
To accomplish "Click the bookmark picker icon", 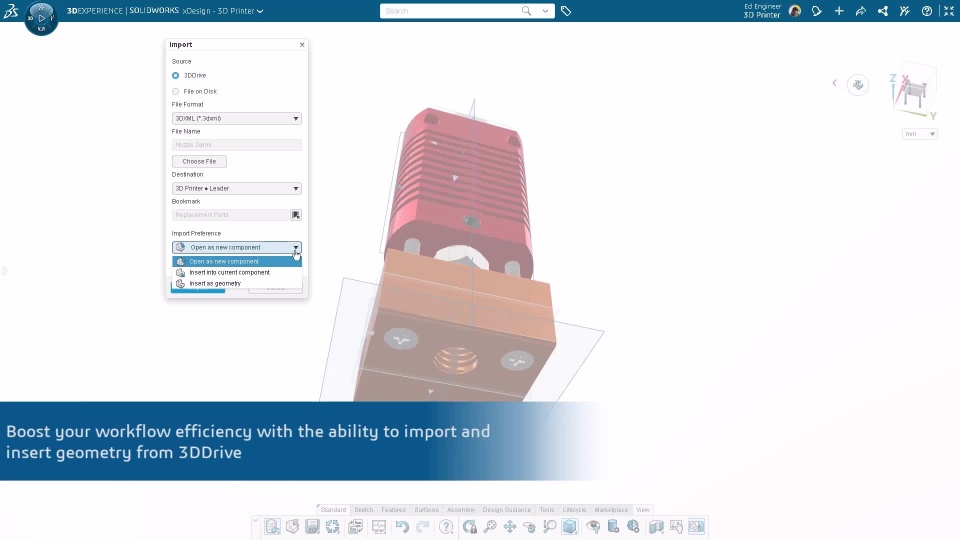I will (296, 215).
